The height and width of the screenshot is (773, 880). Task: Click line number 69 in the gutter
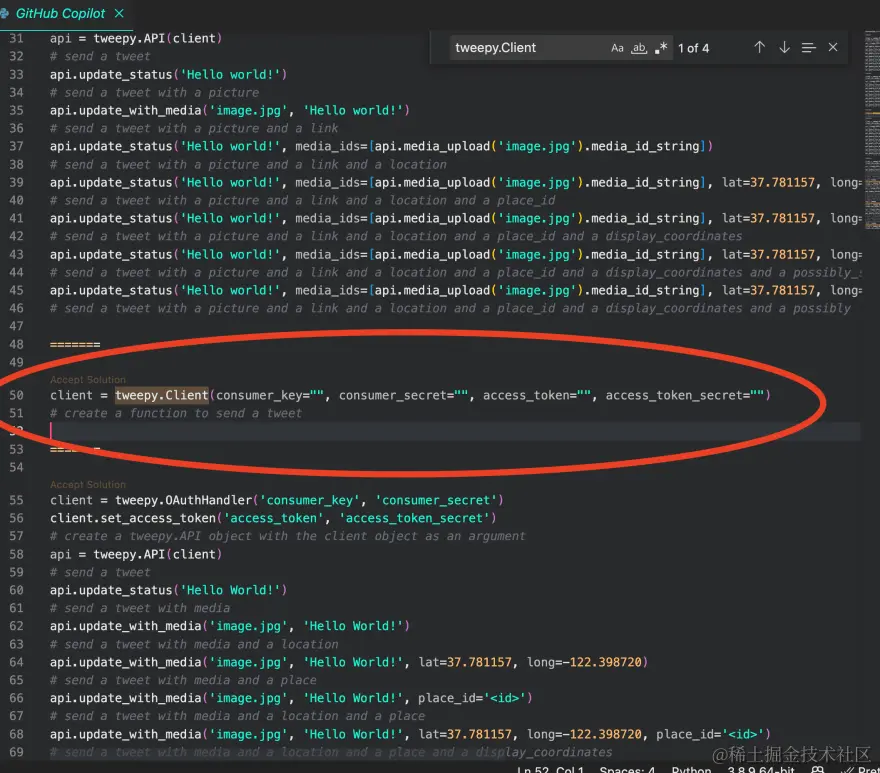click(16, 752)
